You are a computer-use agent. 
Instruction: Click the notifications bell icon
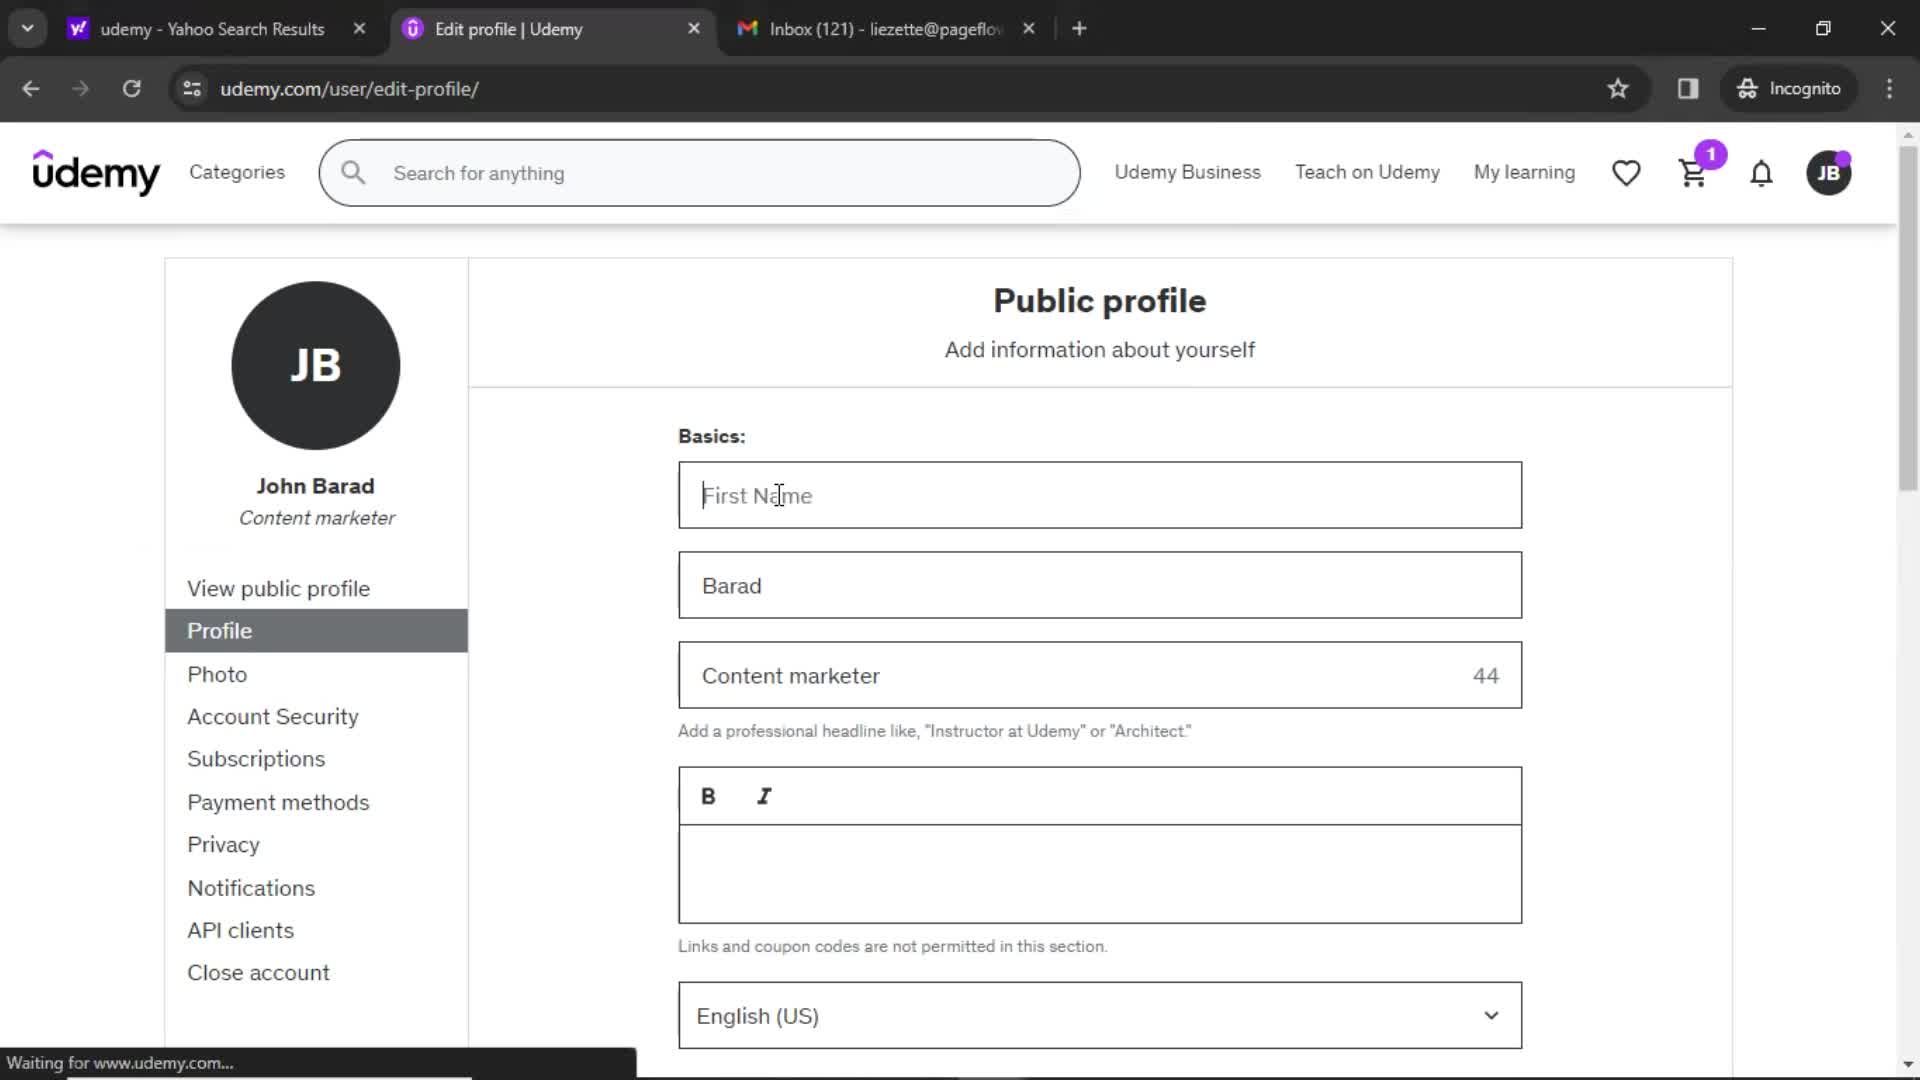1763,173
